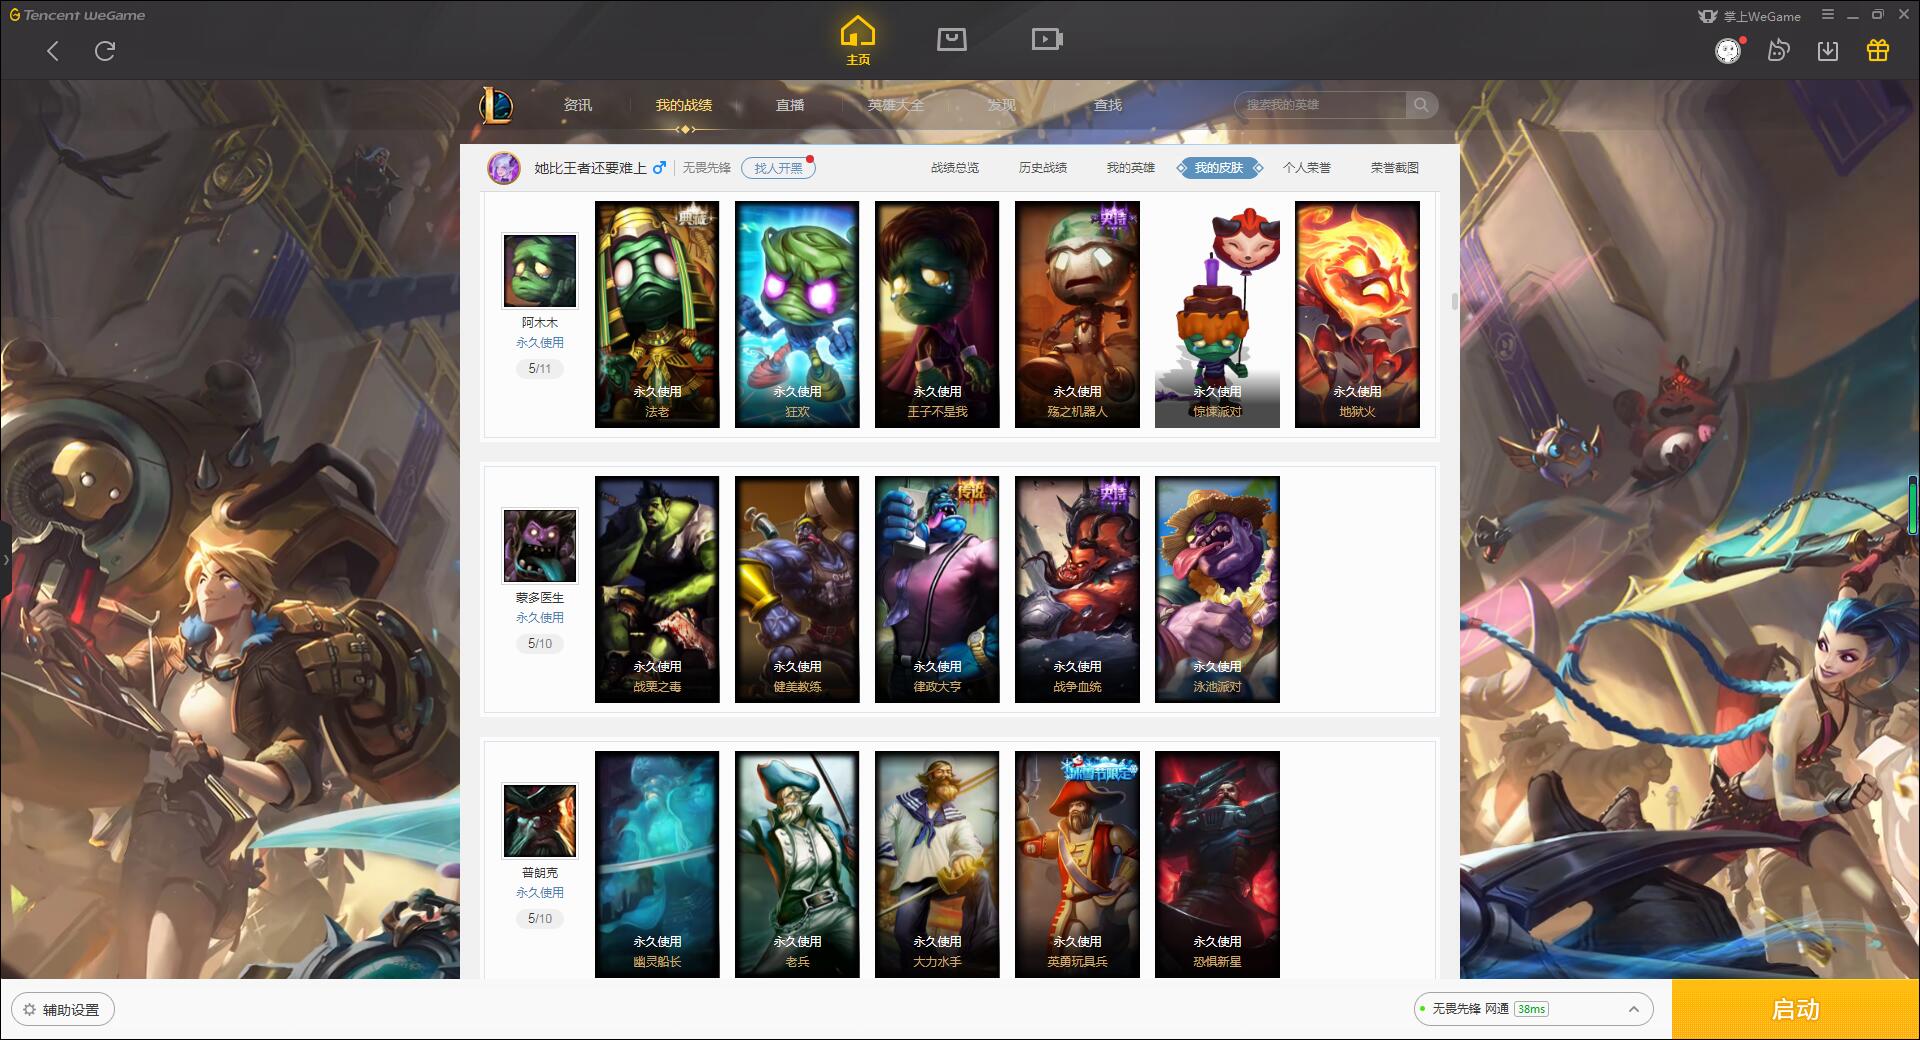Open the 个人荣誉 sub-tab
1920x1040 pixels.
click(x=1307, y=168)
